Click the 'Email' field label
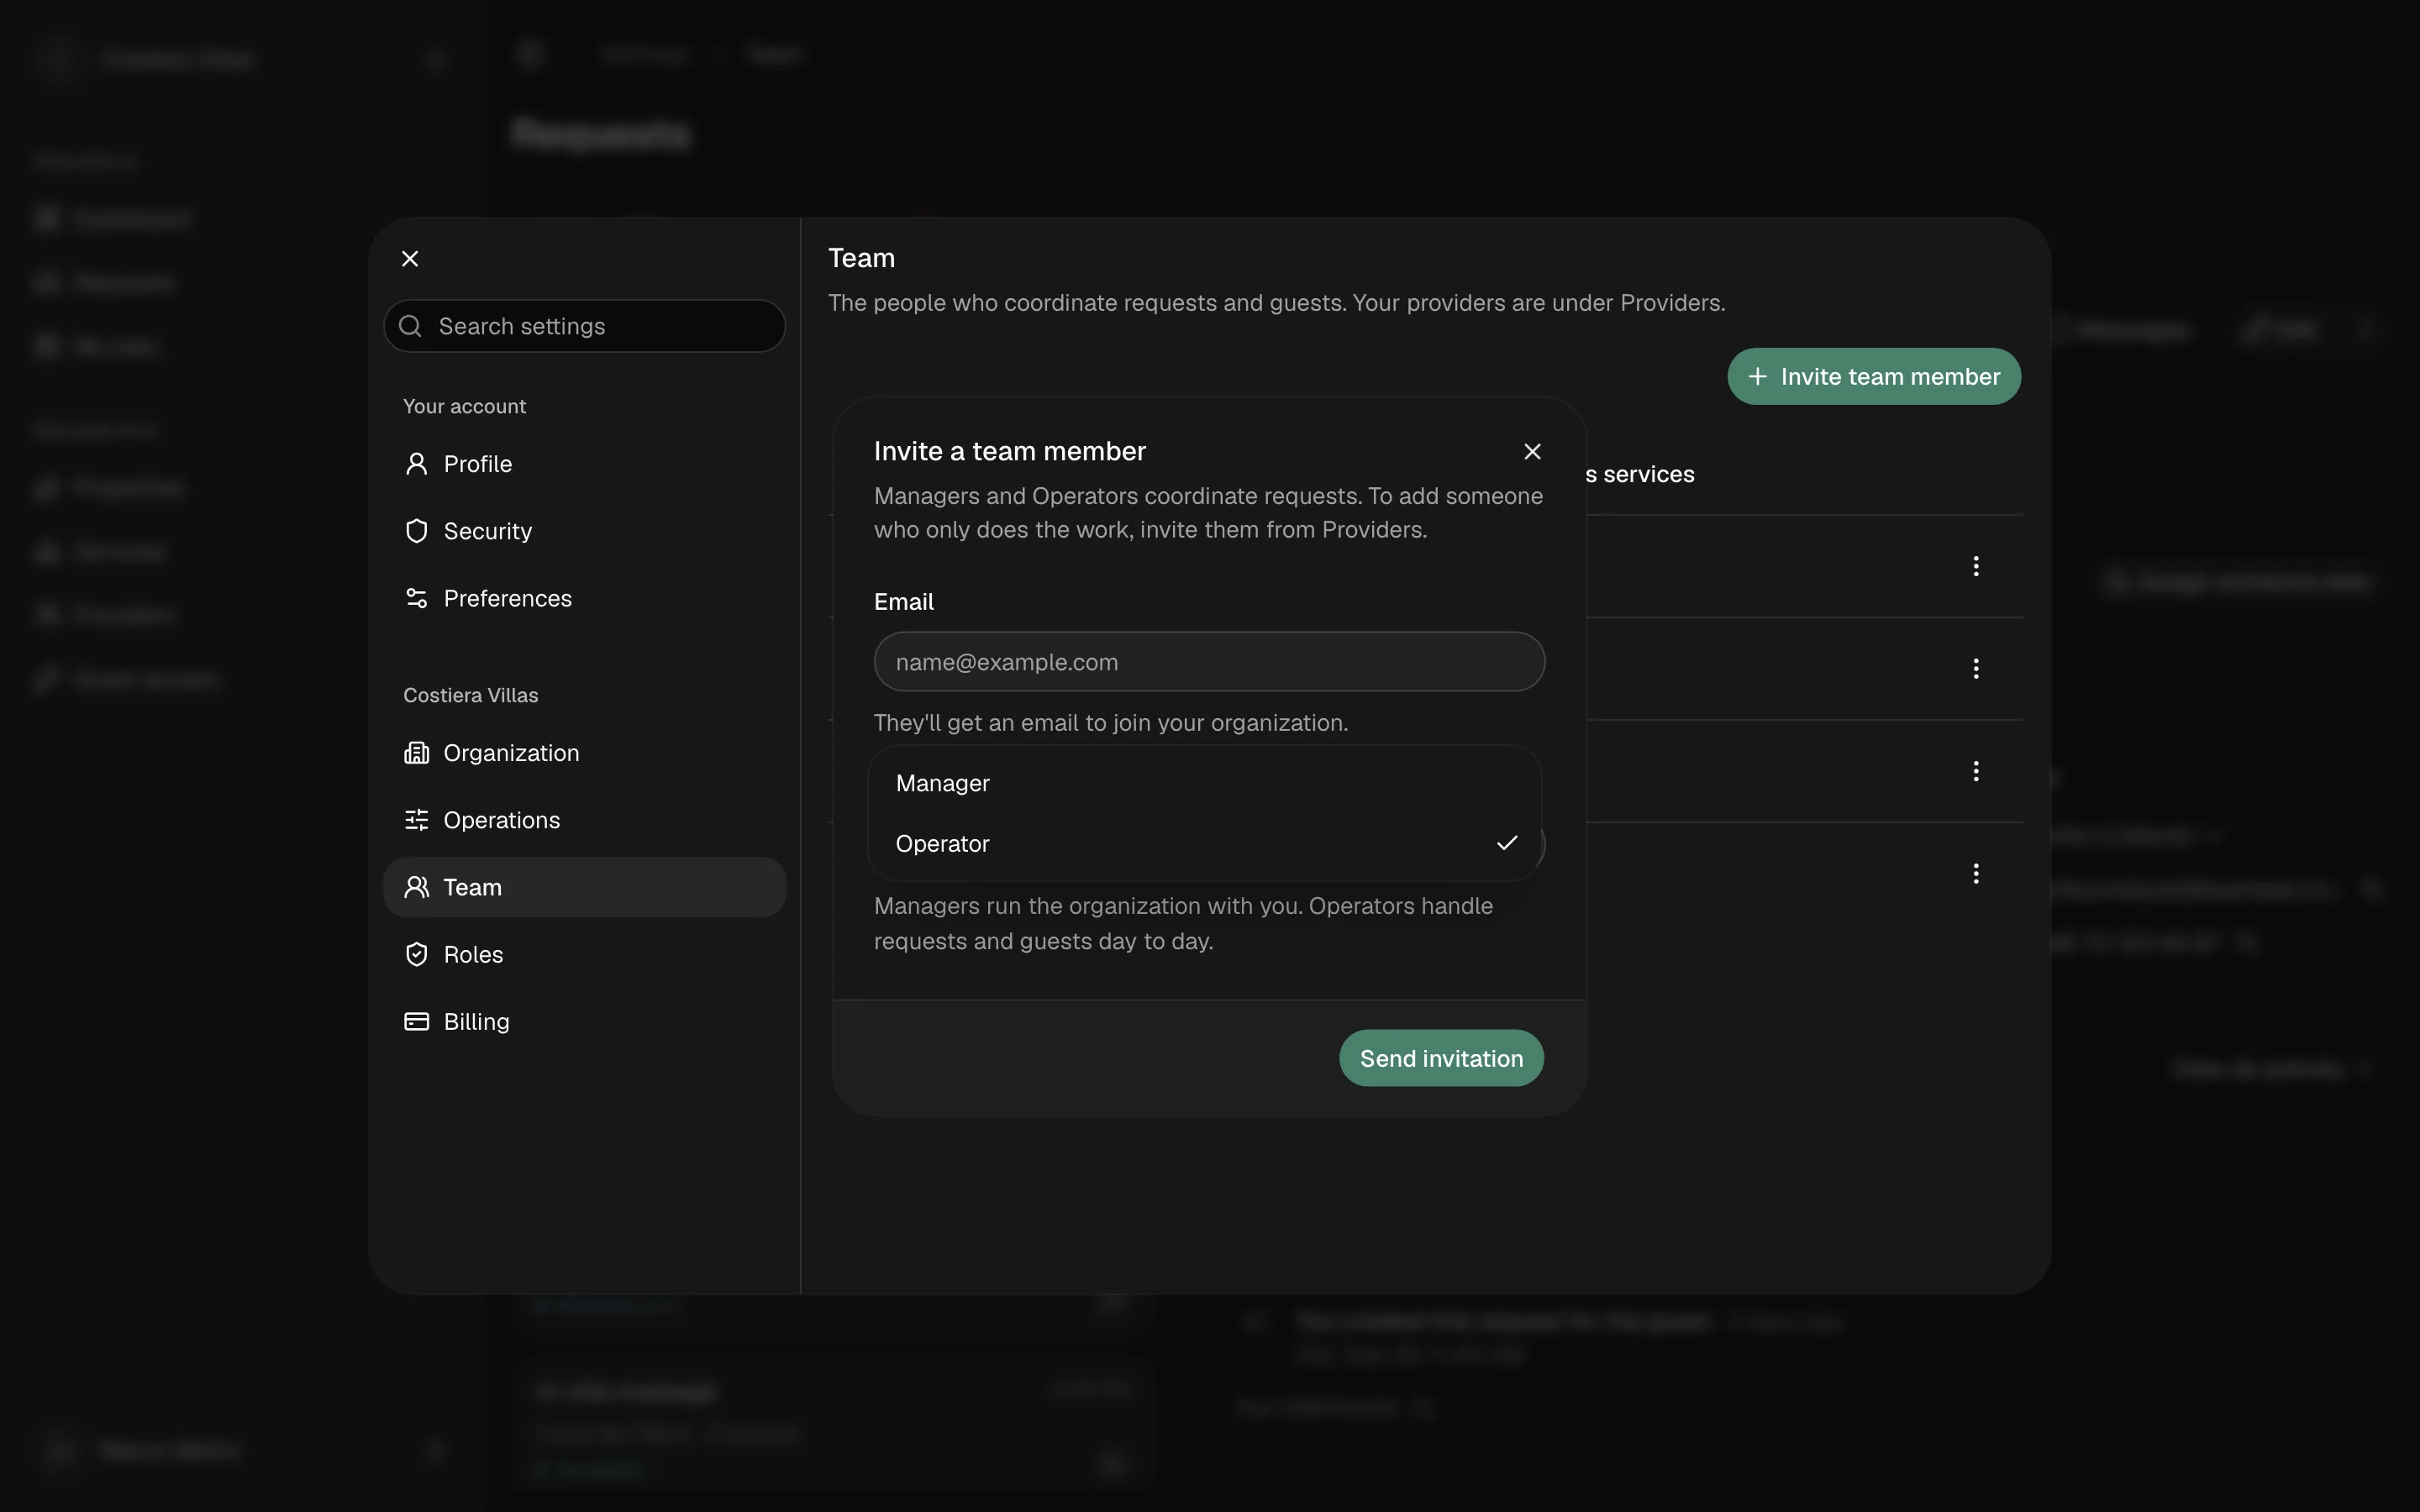The height and width of the screenshot is (1512, 2420). [903, 602]
